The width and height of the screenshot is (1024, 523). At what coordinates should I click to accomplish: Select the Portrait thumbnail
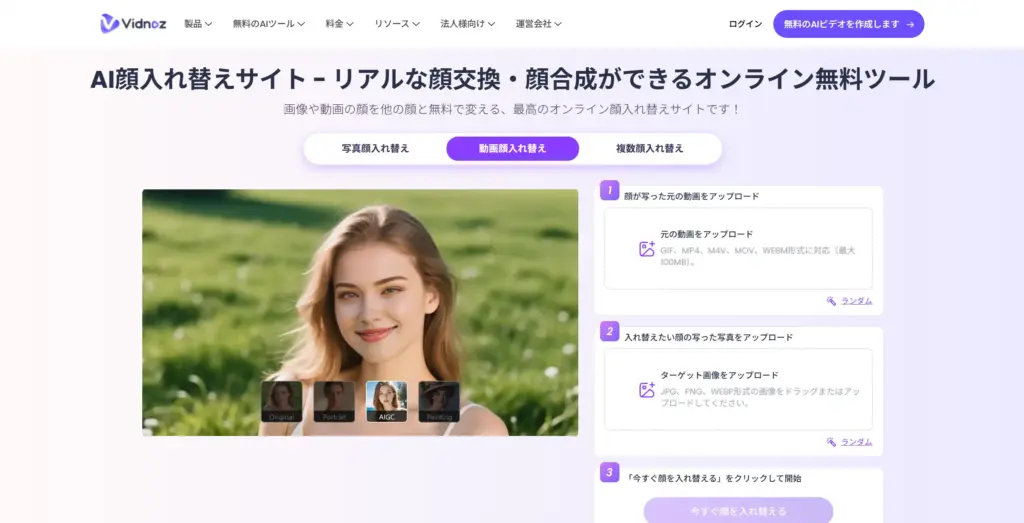(x=334, y=402)
